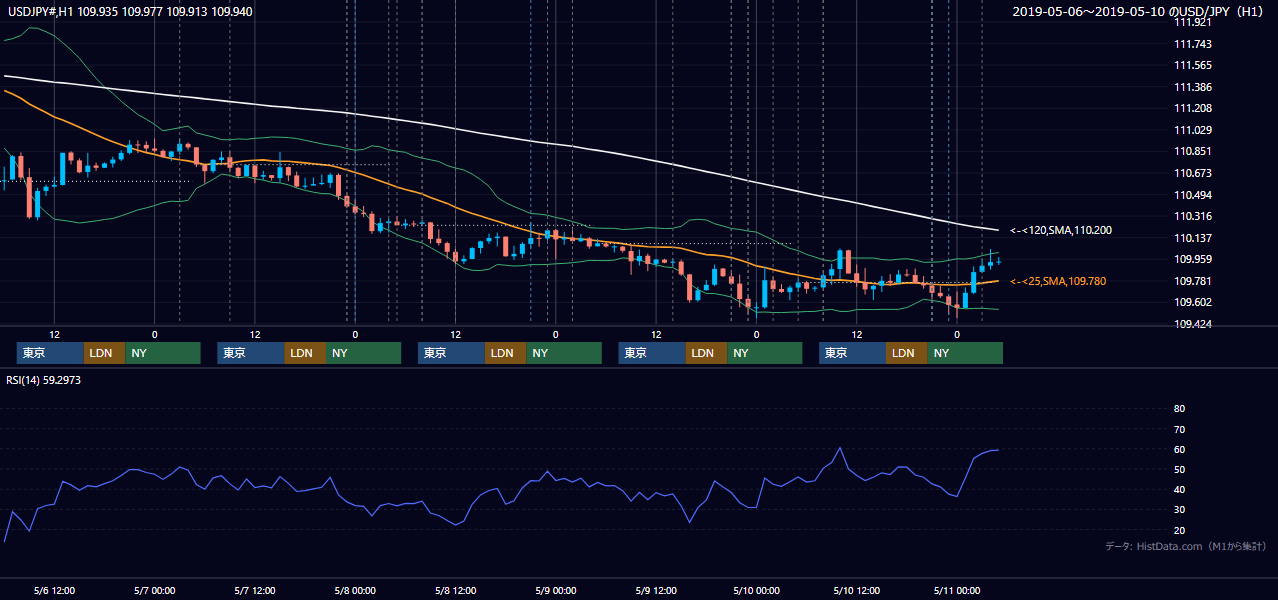Viewport: 1278px width, 600px height.
Task: Click the NY session block for the 5/8 day
Action: pos(564,353)
